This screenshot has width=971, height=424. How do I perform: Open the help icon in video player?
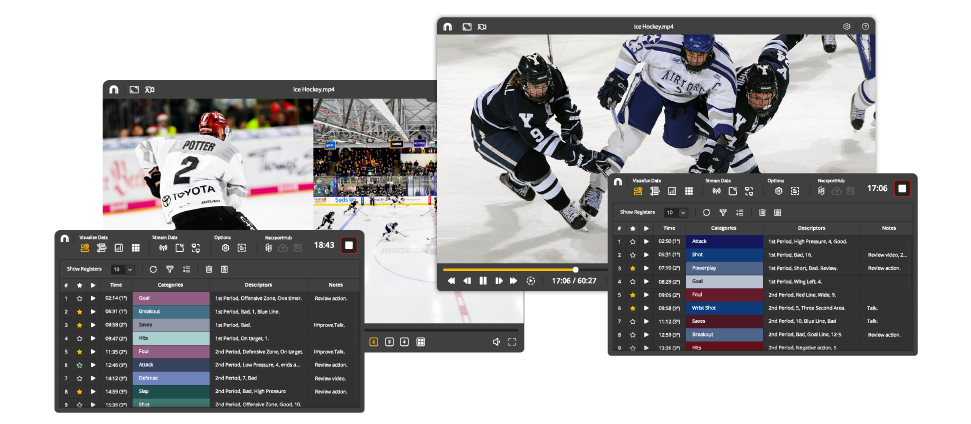click(865, 26)
